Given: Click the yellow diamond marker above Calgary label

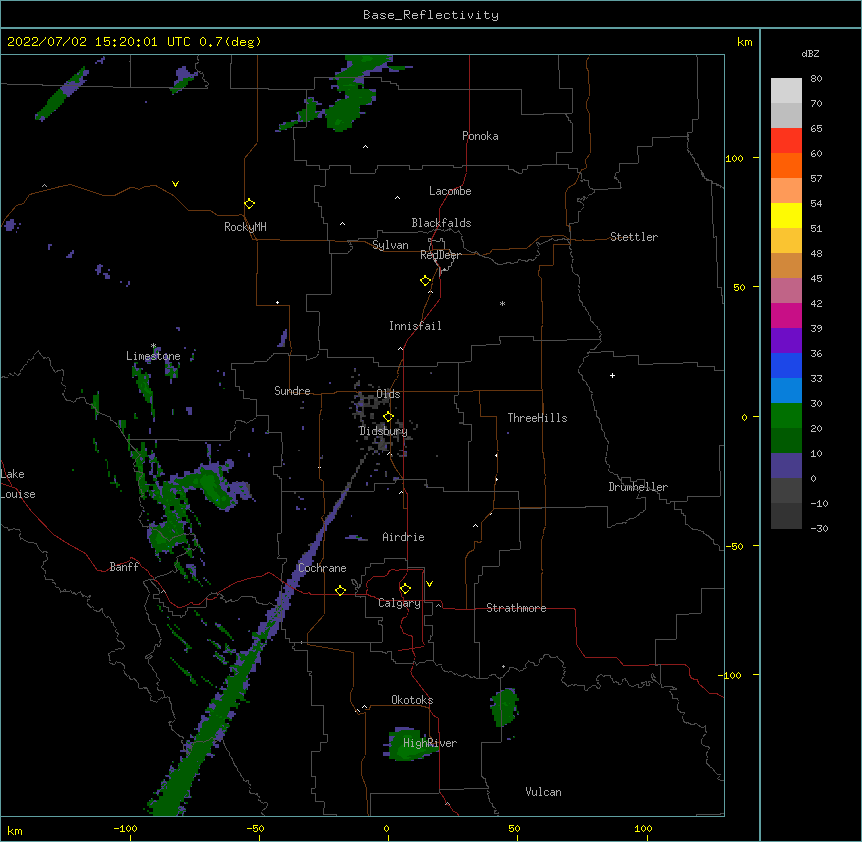Looking at the screenshot, I should click(x=405, y=589).
